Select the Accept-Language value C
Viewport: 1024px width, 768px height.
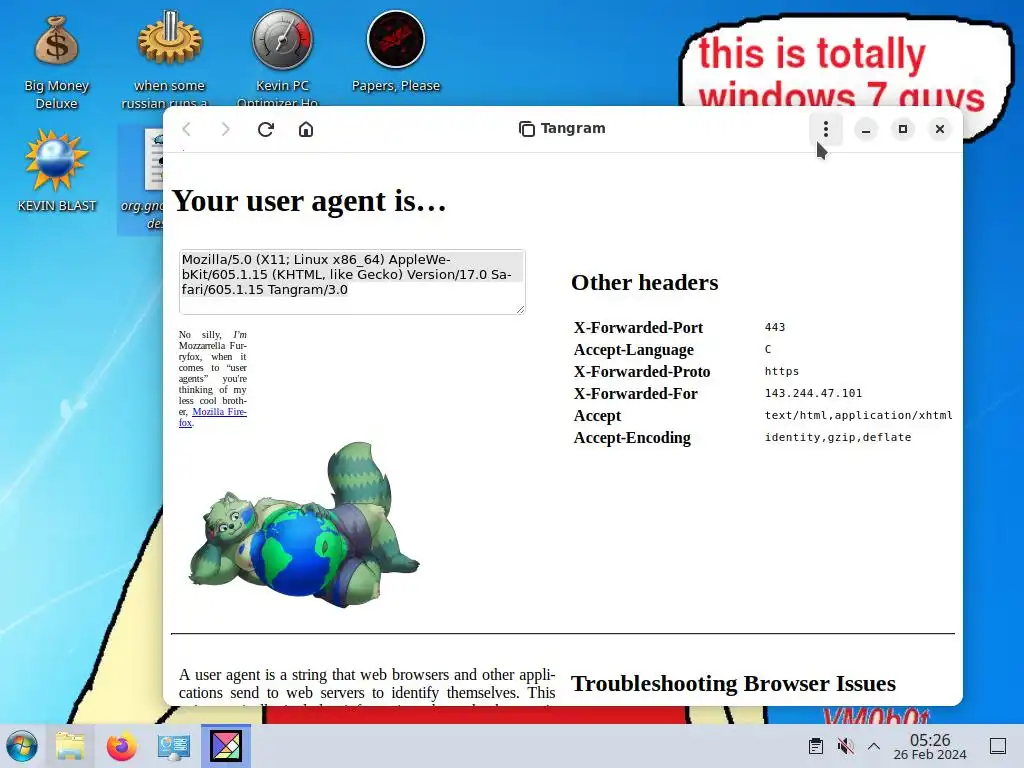768,349
